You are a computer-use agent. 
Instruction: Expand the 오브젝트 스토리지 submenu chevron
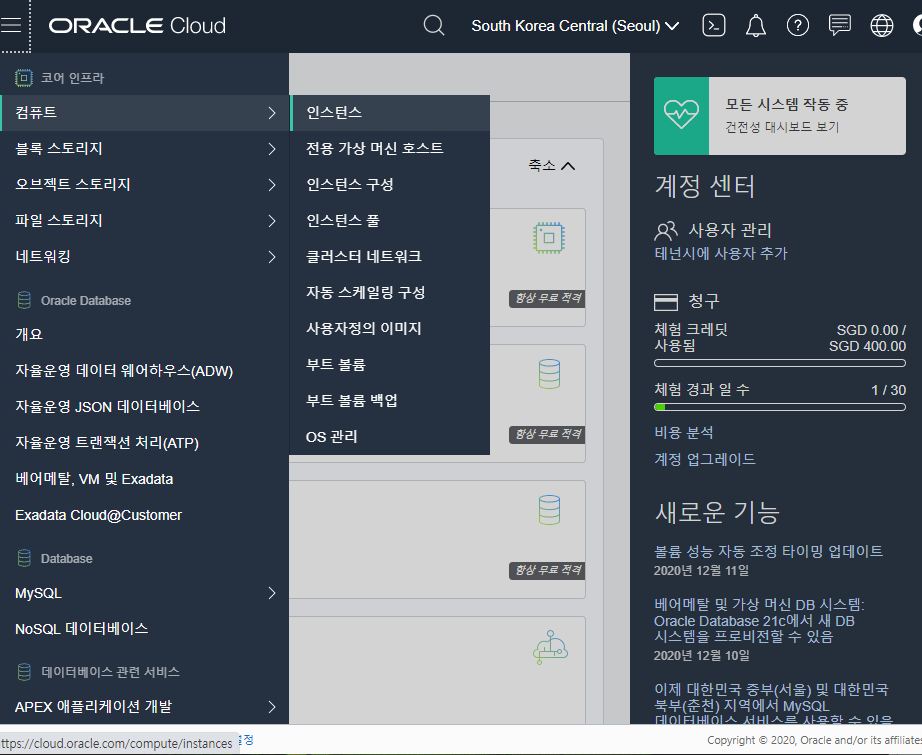(x=272, y=185)
